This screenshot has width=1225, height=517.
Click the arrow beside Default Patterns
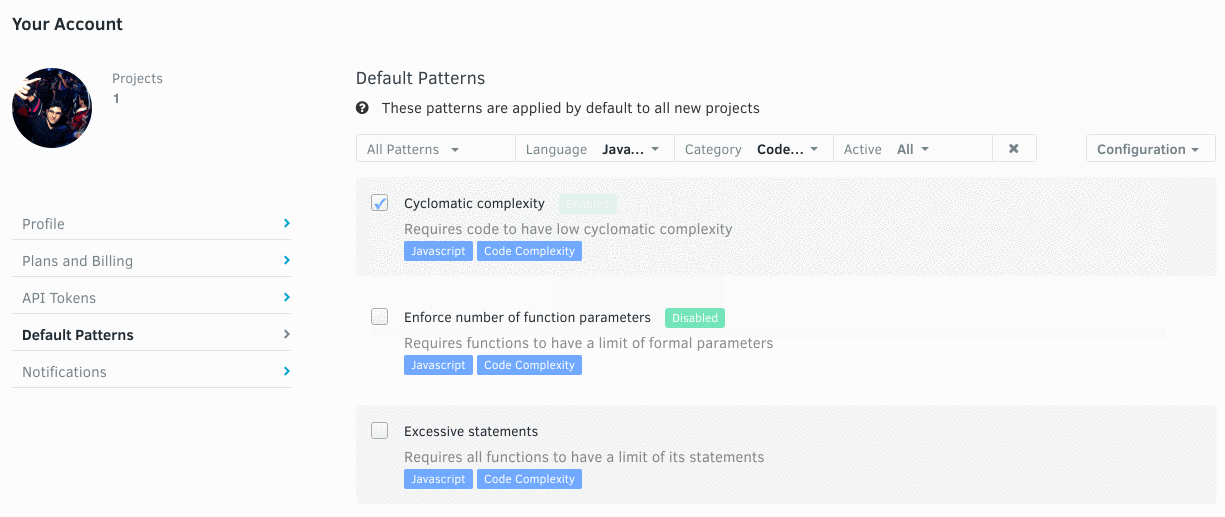[x=286, y=334]
